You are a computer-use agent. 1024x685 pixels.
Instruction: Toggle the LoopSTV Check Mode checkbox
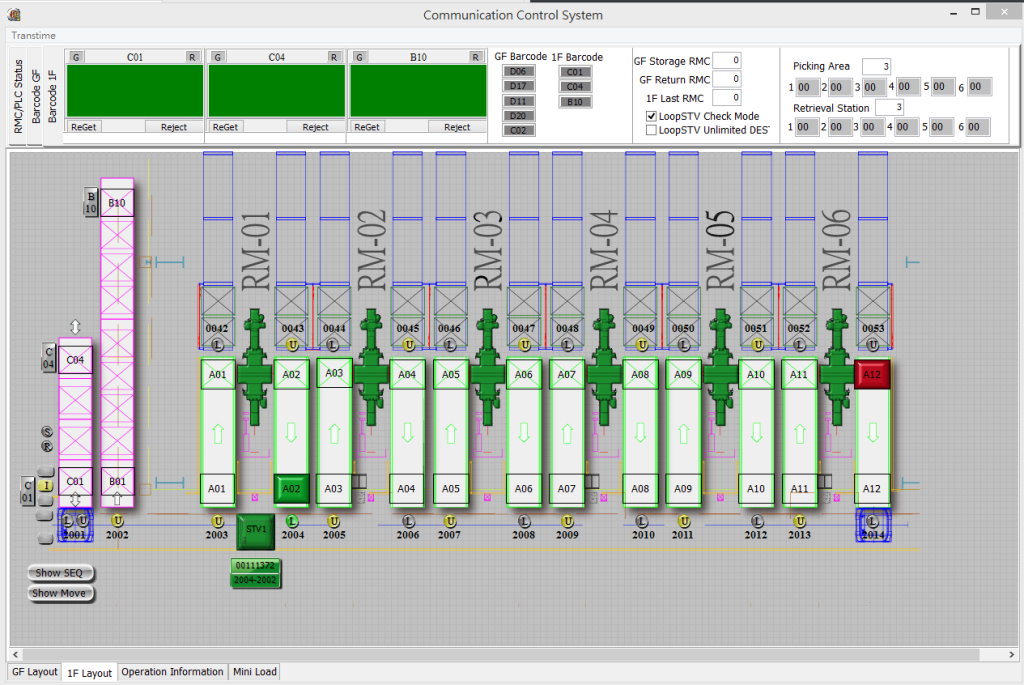point(652,116)
